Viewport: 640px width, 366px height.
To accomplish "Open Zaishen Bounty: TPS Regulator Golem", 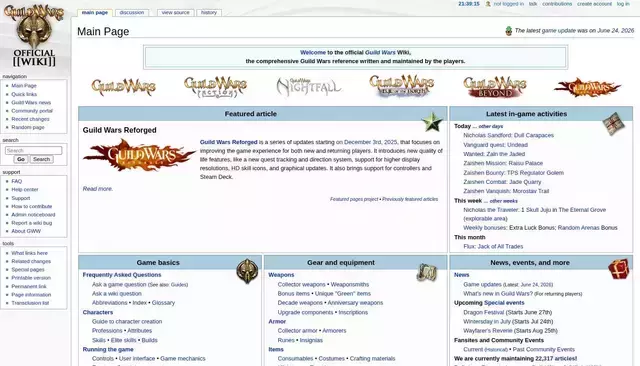I will pos(513,173).
